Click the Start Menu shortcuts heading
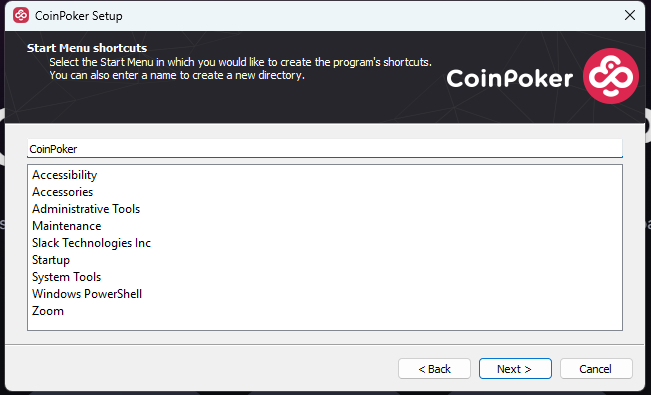 point(87,48)
